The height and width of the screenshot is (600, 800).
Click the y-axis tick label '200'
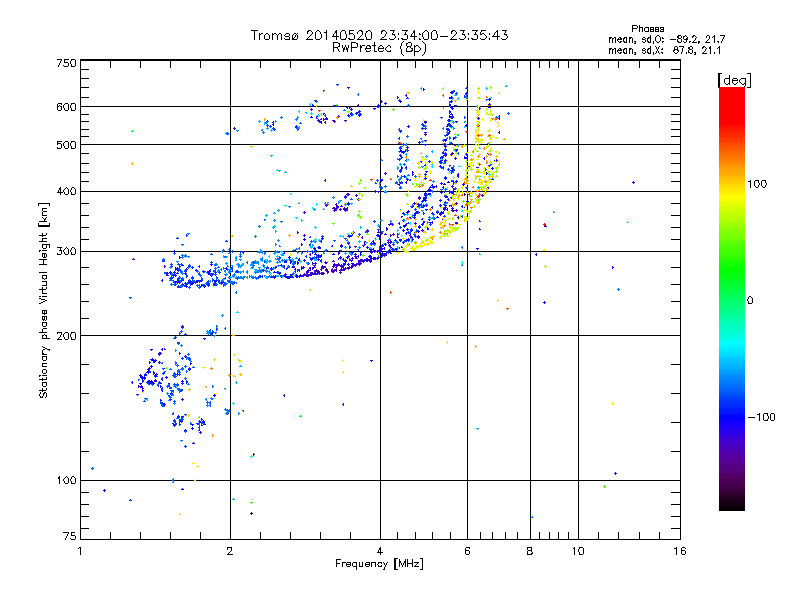click(66, 336)
